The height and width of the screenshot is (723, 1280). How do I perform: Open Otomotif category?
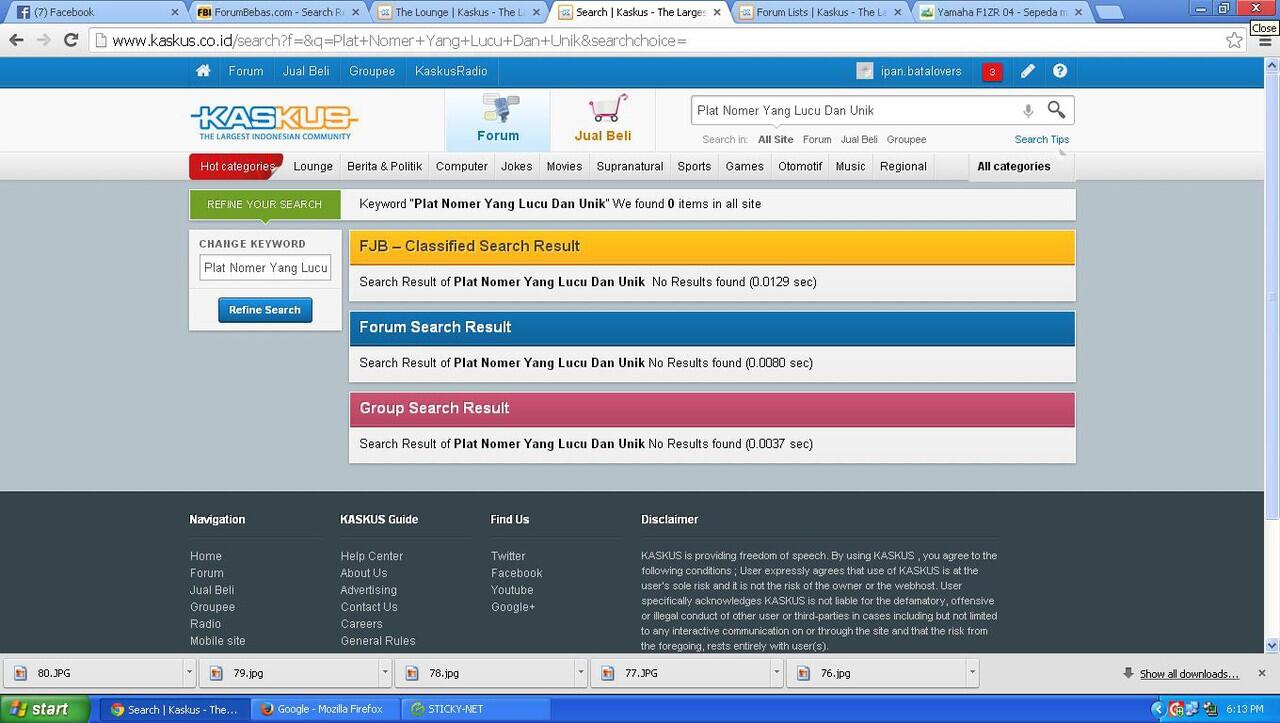[x=800, y=166]
